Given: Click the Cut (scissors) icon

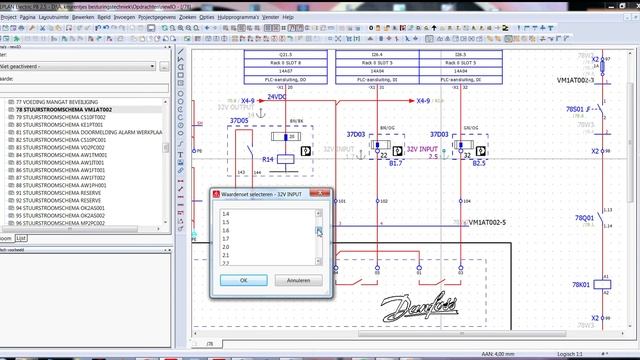Looking at the screenshot, I should click(x=42, y=28).
